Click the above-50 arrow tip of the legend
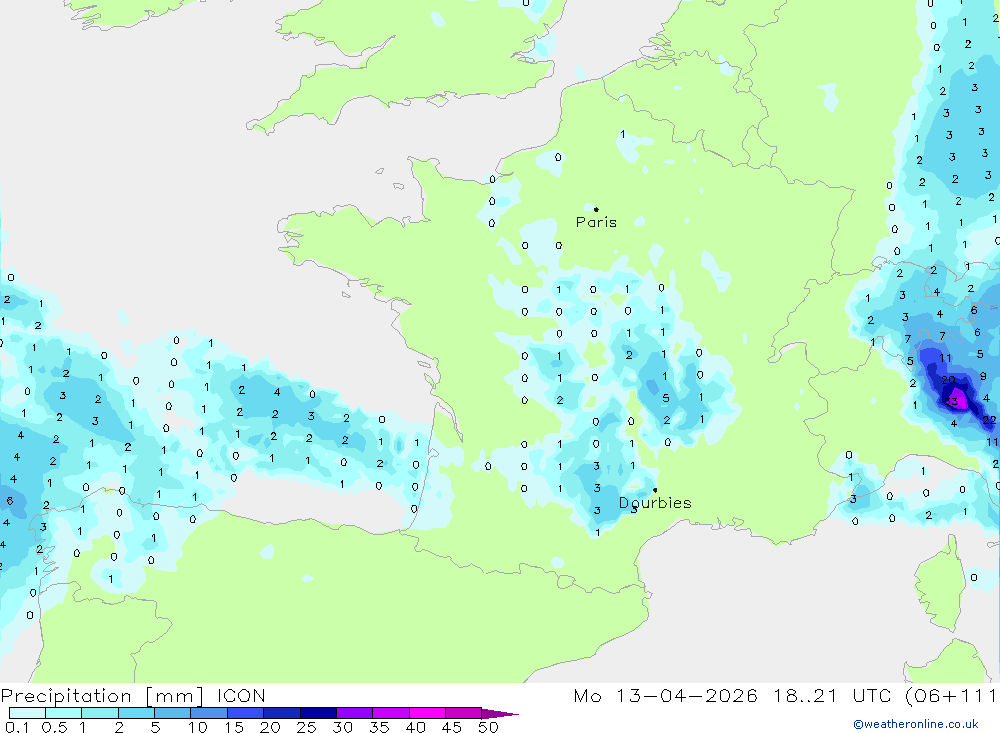1000x733 pixels. [501, 713]
